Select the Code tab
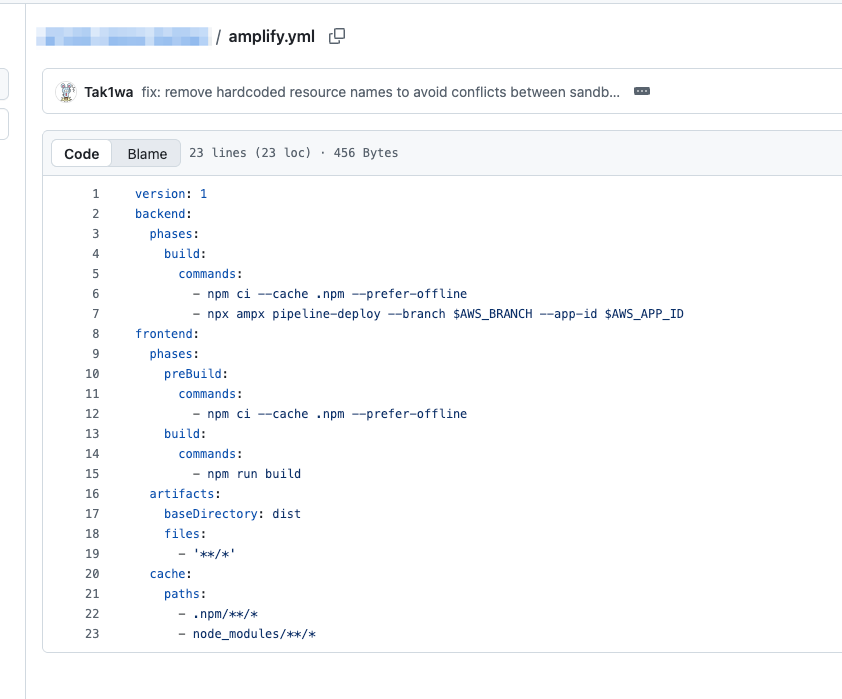Image resolution: width=842 pixels, height=699 pixels. click(x=82, y=154)
